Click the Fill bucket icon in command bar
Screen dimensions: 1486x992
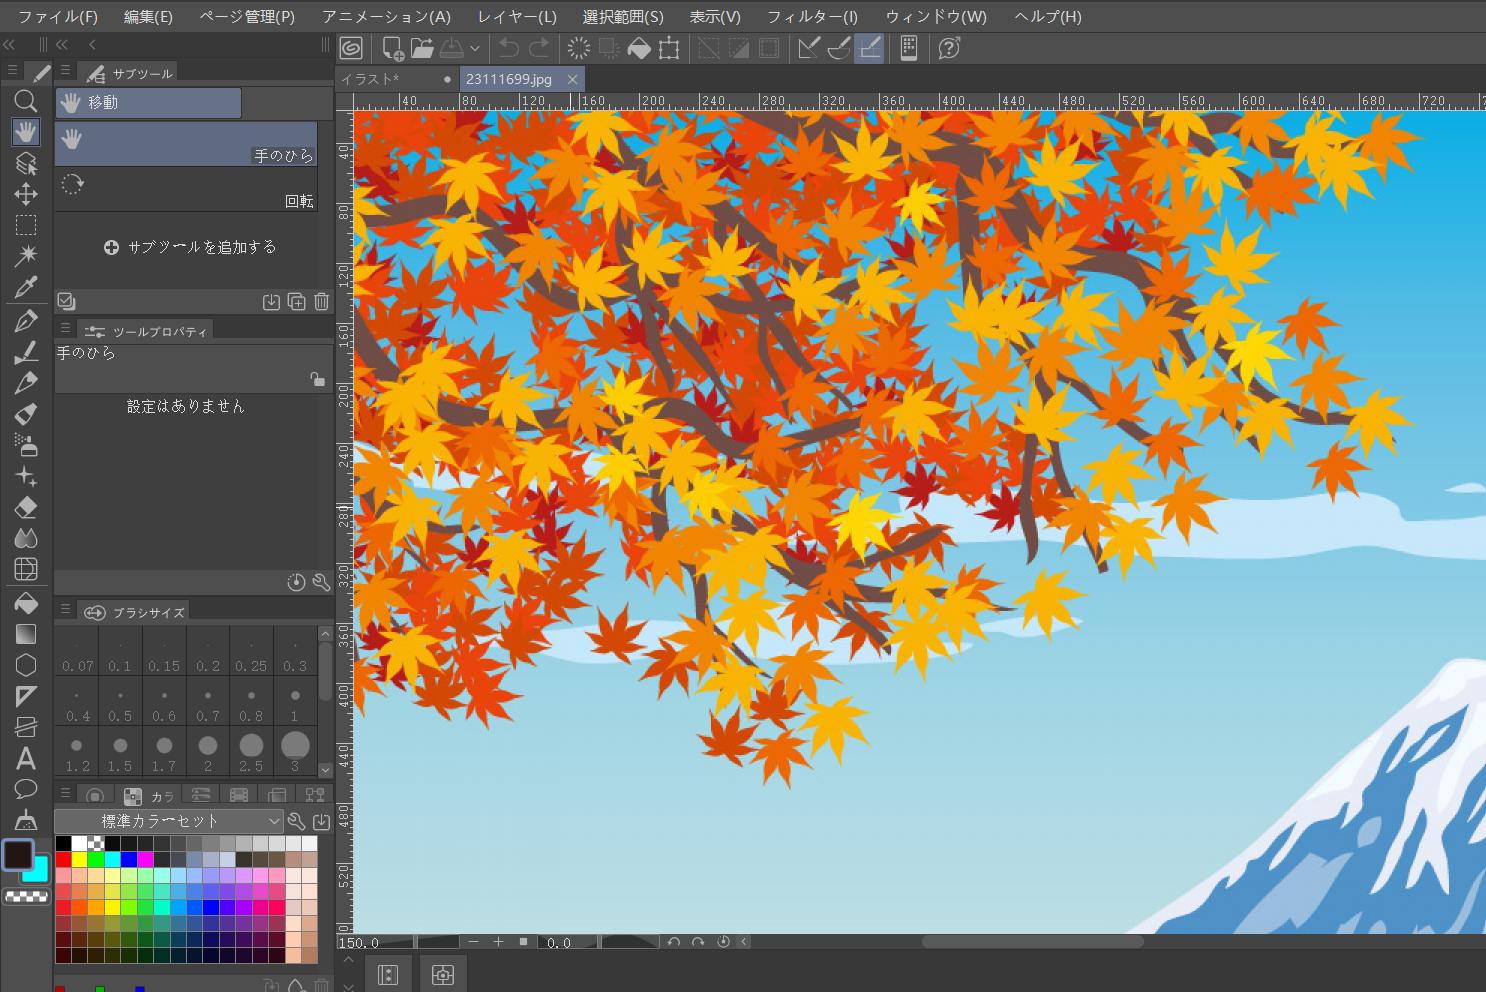point(639,48)
